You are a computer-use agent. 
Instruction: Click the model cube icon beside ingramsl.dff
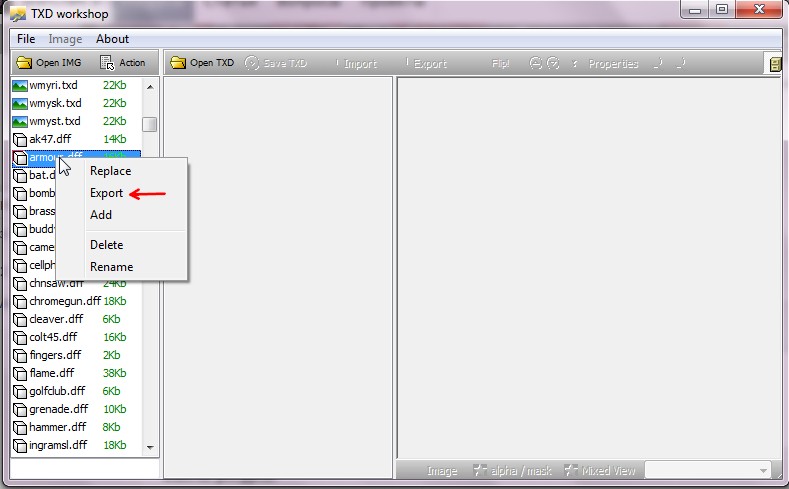coord(20,446)
